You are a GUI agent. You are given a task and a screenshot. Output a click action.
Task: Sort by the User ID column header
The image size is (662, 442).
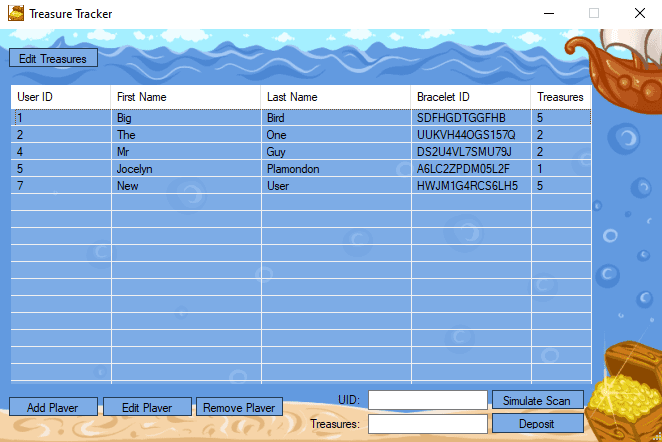tap(60, 97)
